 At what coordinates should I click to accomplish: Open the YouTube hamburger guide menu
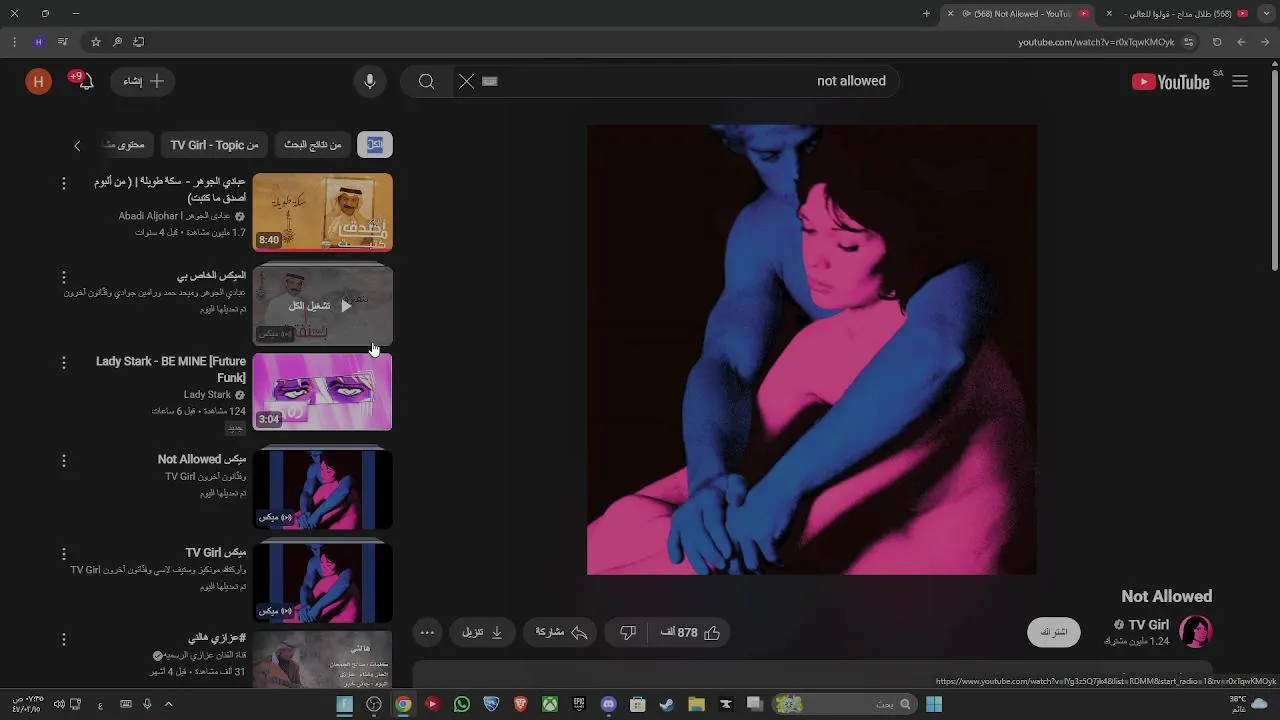1240,82
